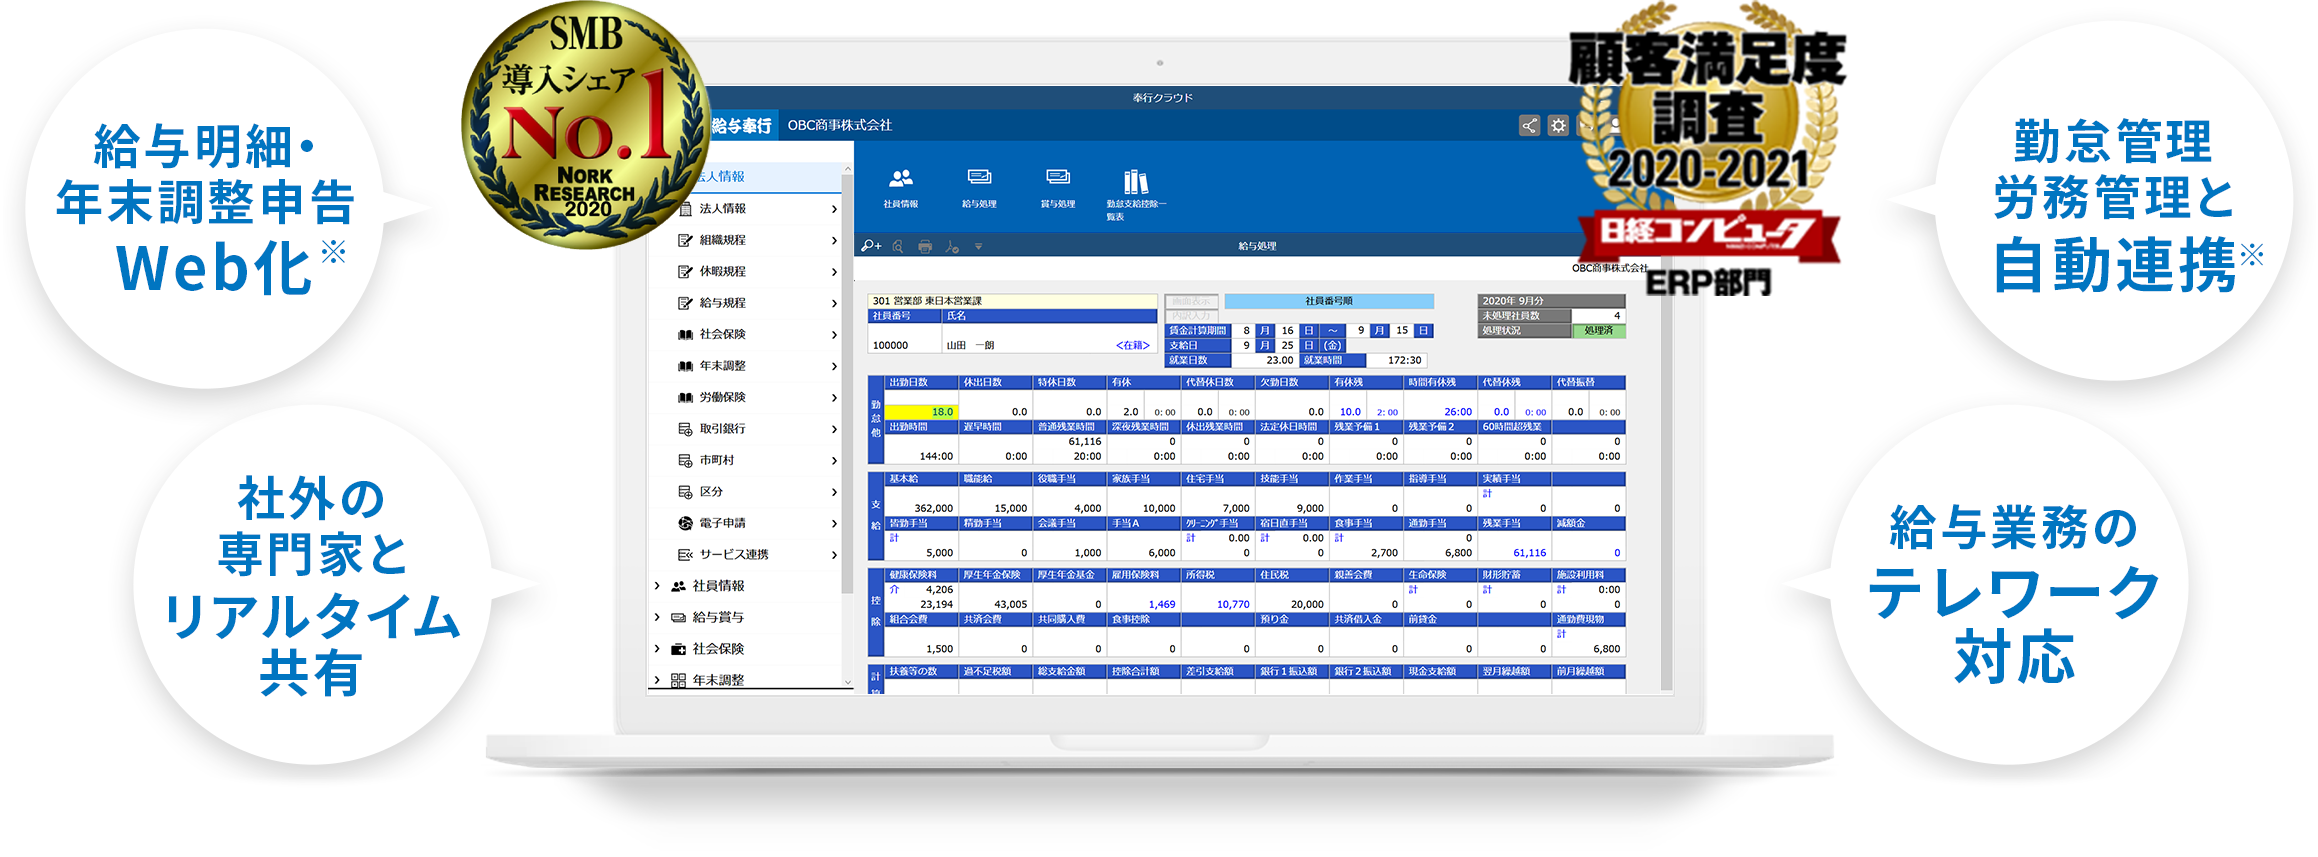The height and width of the screenshot is (857, 2318).
Task: Click the globe icon beside 電子申請
Action: pyautogui.click(x=686, y=523)
